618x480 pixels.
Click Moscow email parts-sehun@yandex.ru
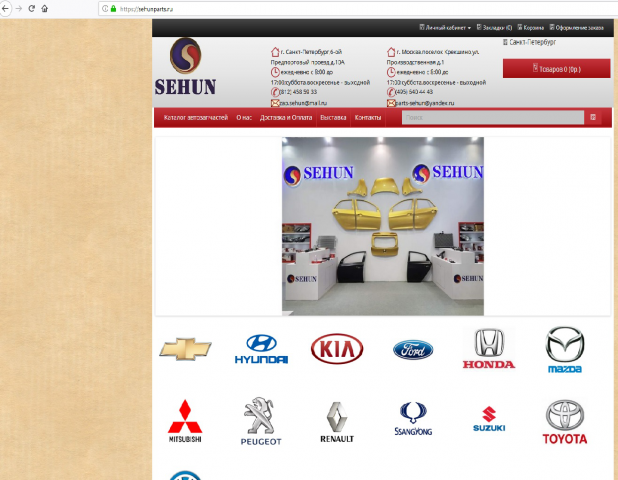tap(425, 103)
